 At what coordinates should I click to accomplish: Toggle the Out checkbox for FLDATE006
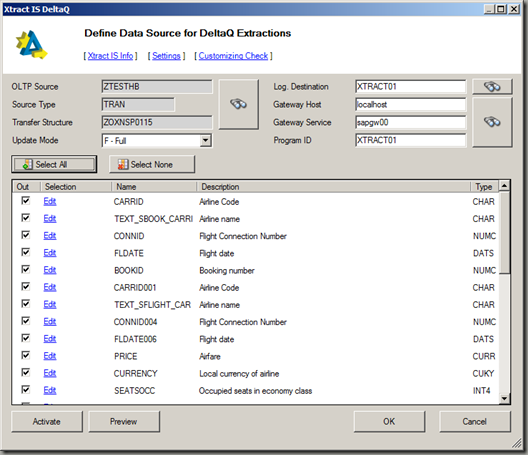click(26, 338)
